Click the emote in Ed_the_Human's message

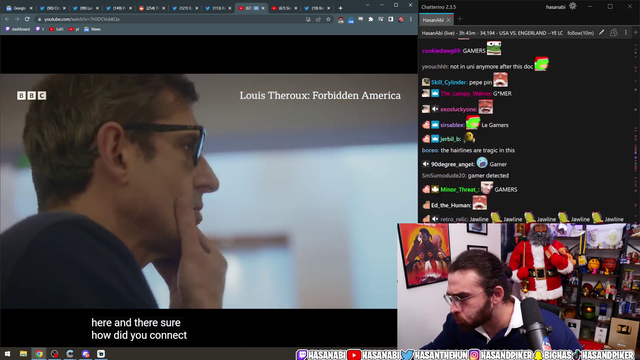pos(480,203)
